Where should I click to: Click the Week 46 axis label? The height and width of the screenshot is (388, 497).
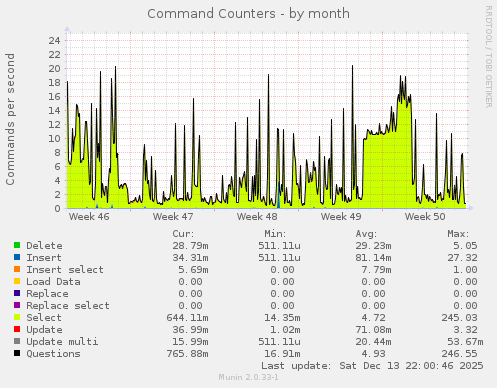[x=89, y=217]
